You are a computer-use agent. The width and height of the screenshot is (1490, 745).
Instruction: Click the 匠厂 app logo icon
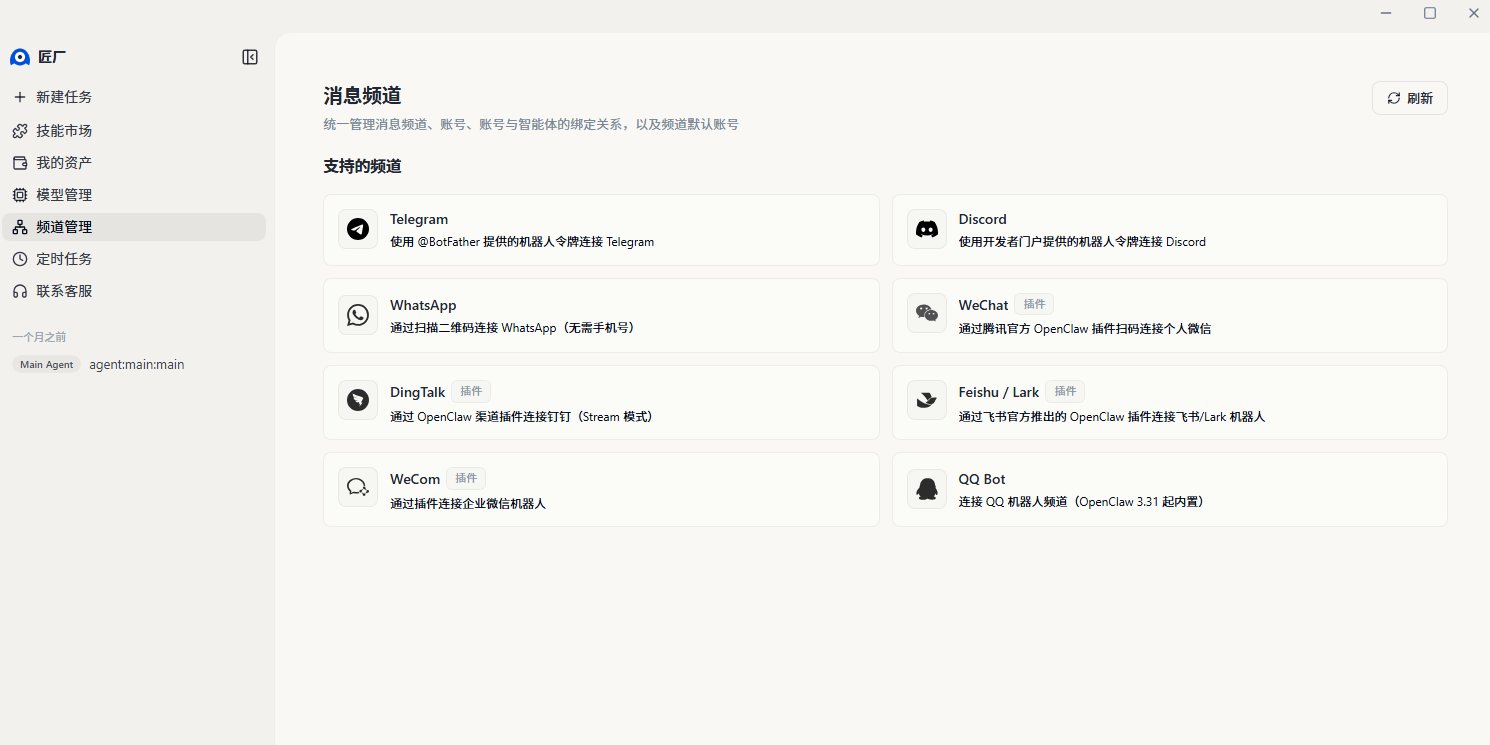tap(20, 57)
